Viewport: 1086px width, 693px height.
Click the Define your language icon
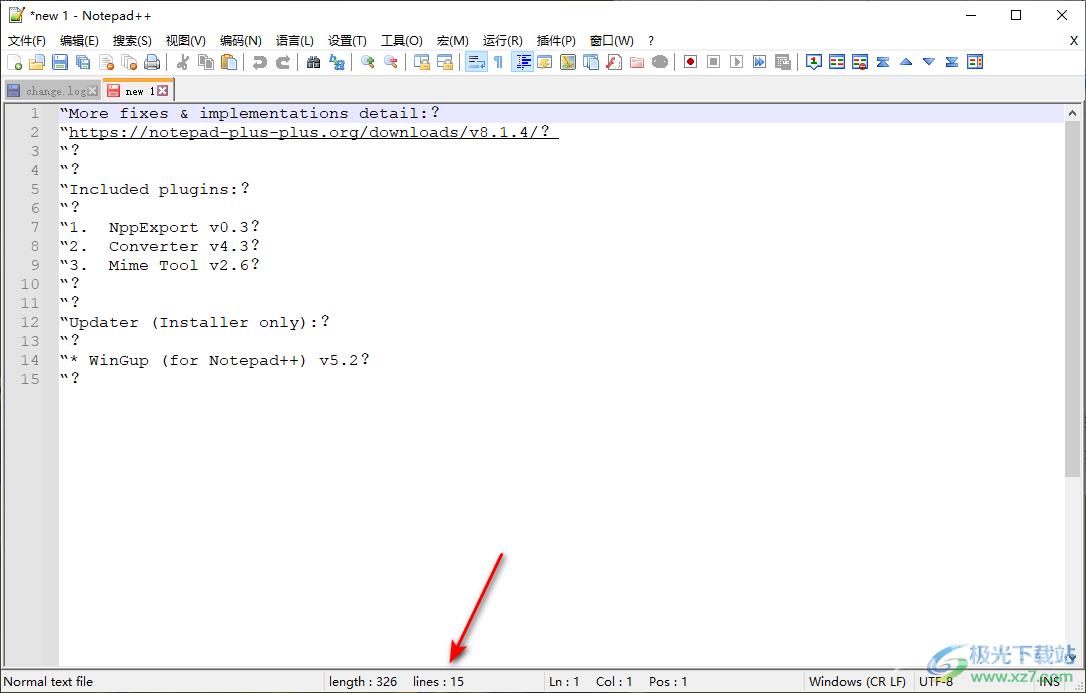(x=545, y=62)
